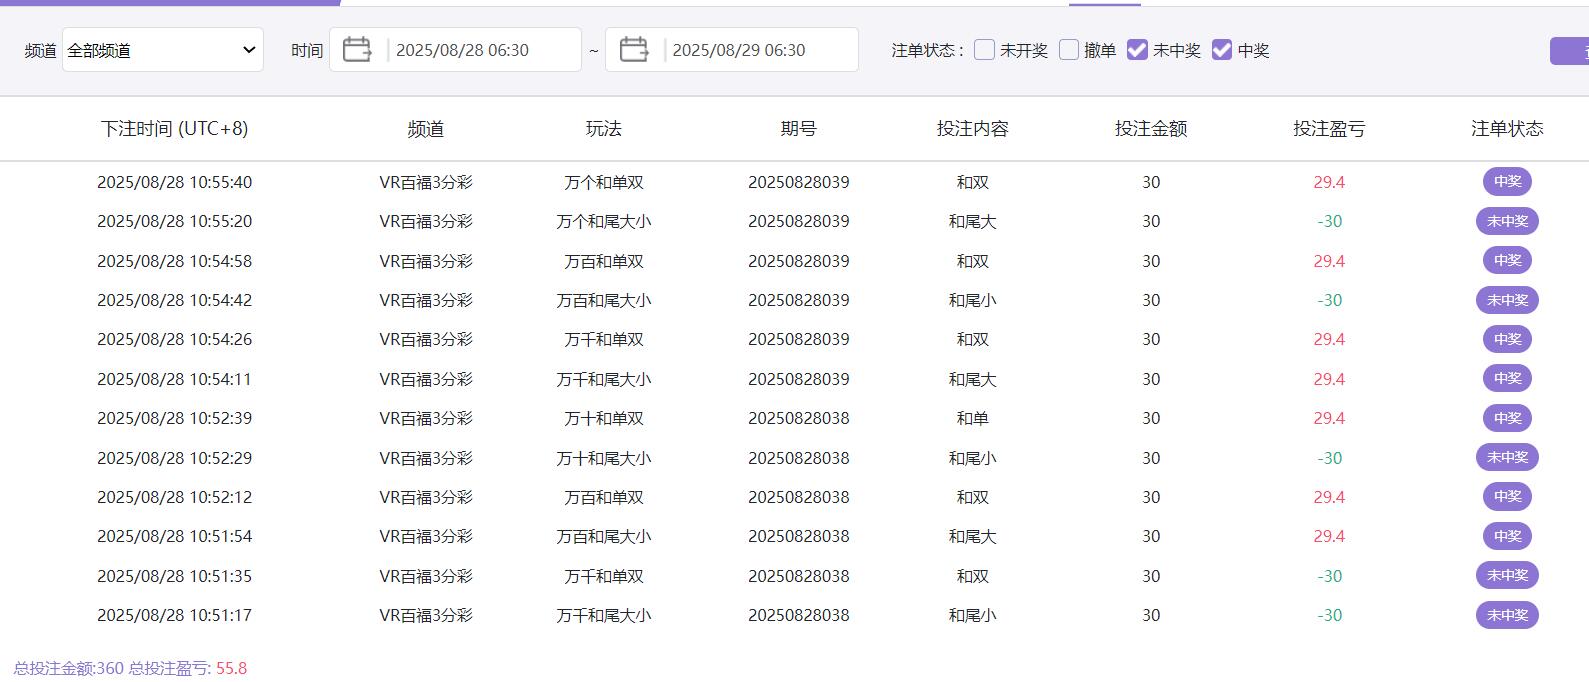Select the bet time 2025/08/28 10:51:54
The width and height of the screenshot is (1589, 682).
pyautogui.click(x=174, y=536)
